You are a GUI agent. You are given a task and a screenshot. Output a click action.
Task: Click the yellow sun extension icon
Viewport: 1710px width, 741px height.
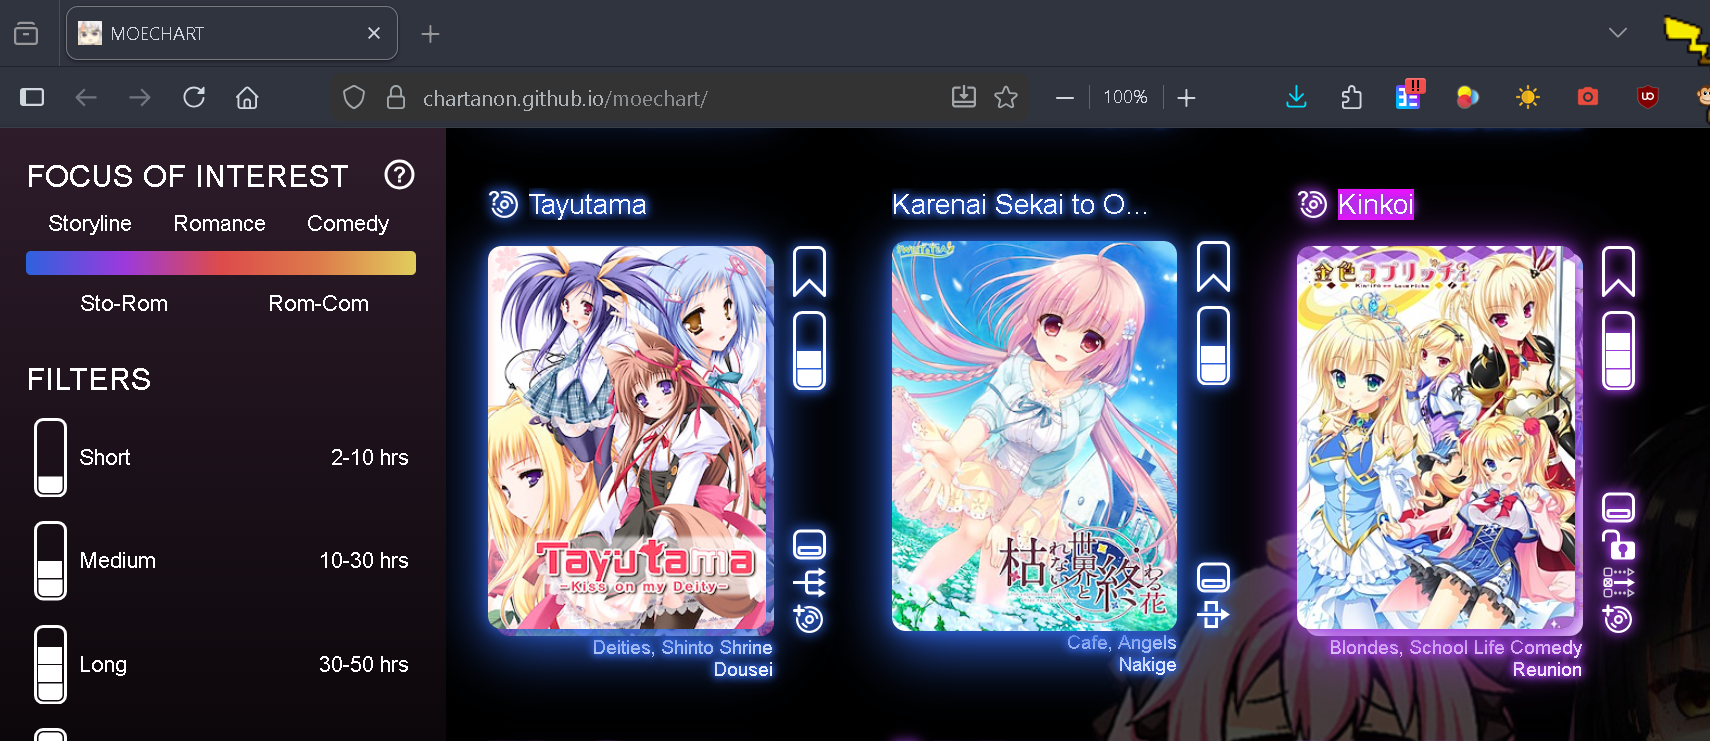coord(1528,97)
